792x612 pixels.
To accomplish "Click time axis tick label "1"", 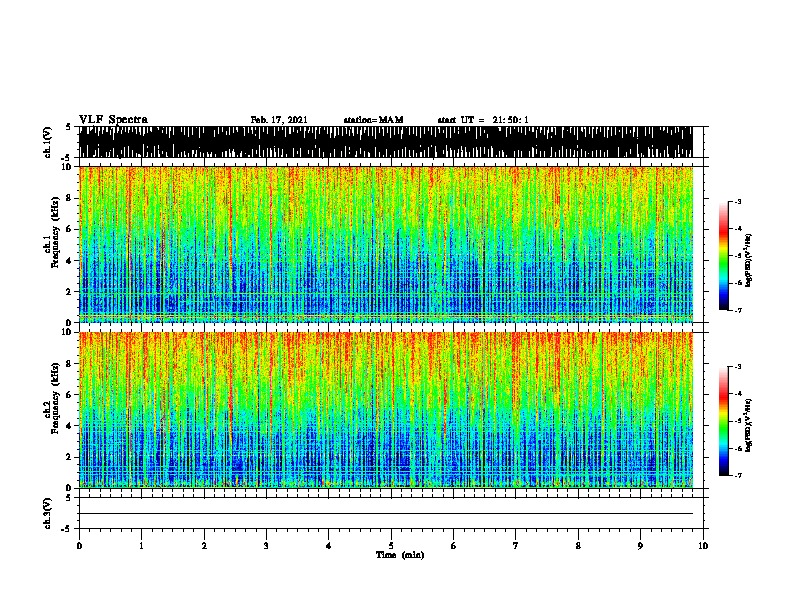I will point(141,546).
